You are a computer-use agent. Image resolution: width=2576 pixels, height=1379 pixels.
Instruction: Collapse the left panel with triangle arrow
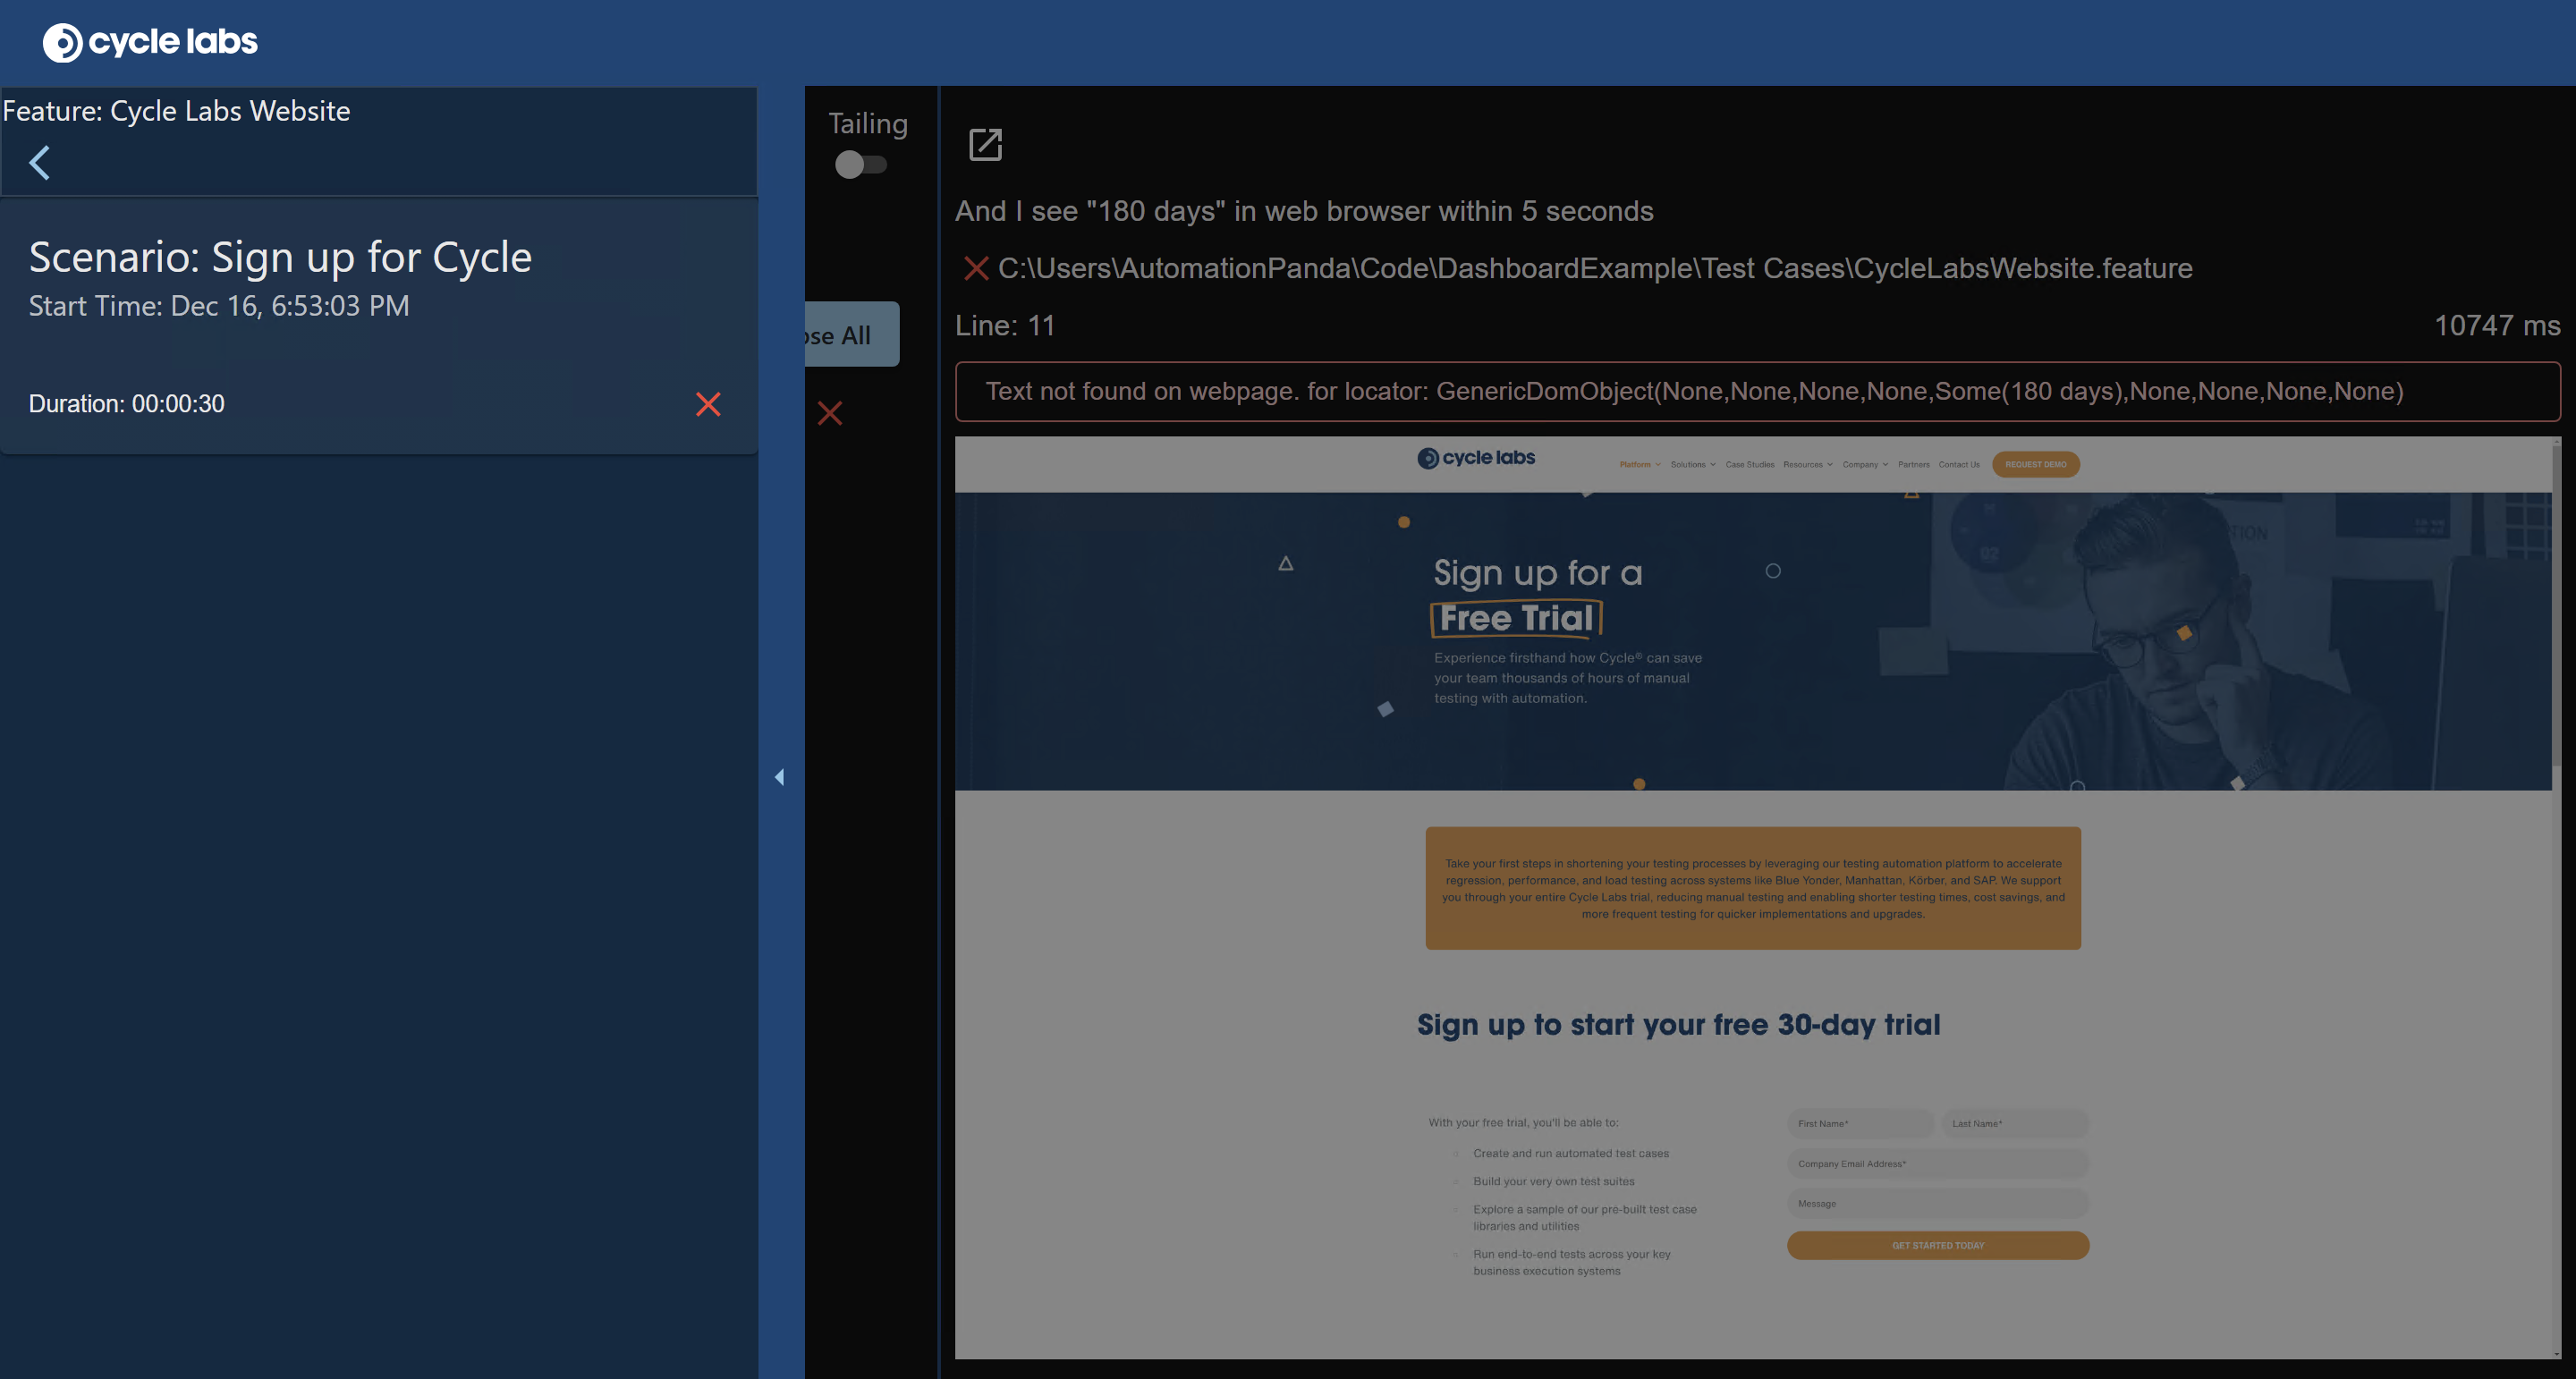779,777
